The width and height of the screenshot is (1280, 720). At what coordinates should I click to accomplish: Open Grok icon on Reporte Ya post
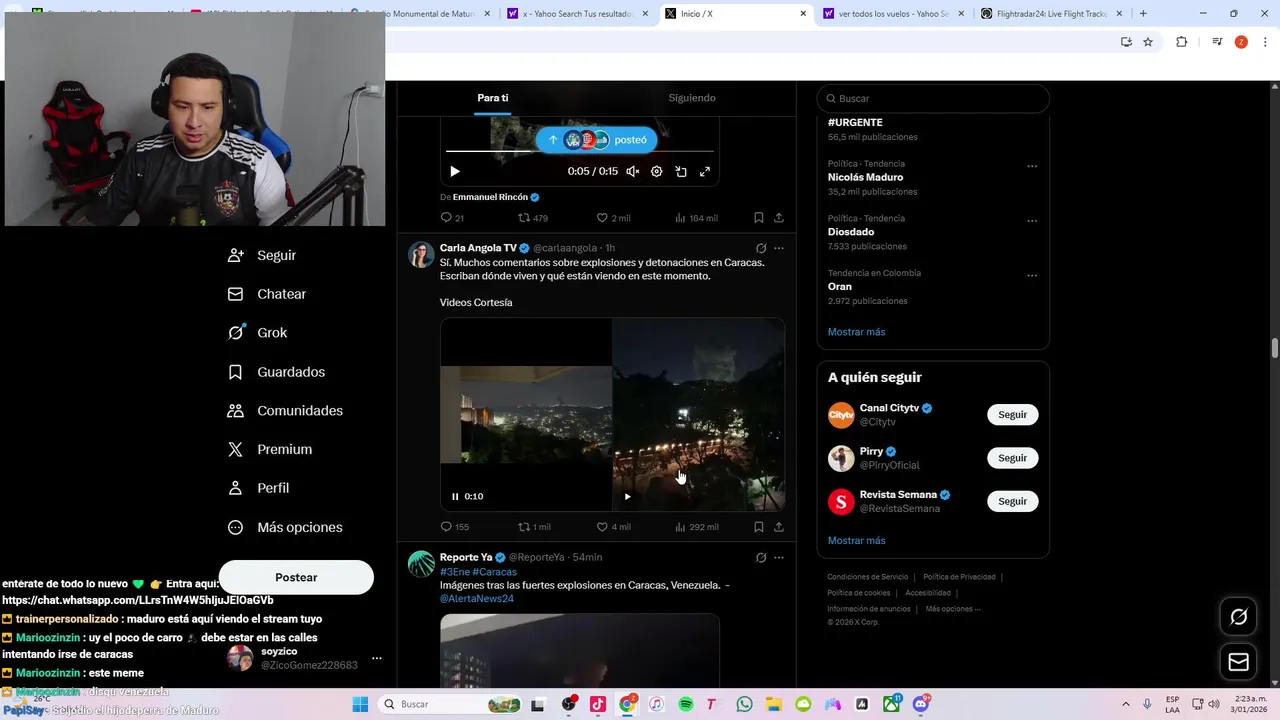(761, 557)
